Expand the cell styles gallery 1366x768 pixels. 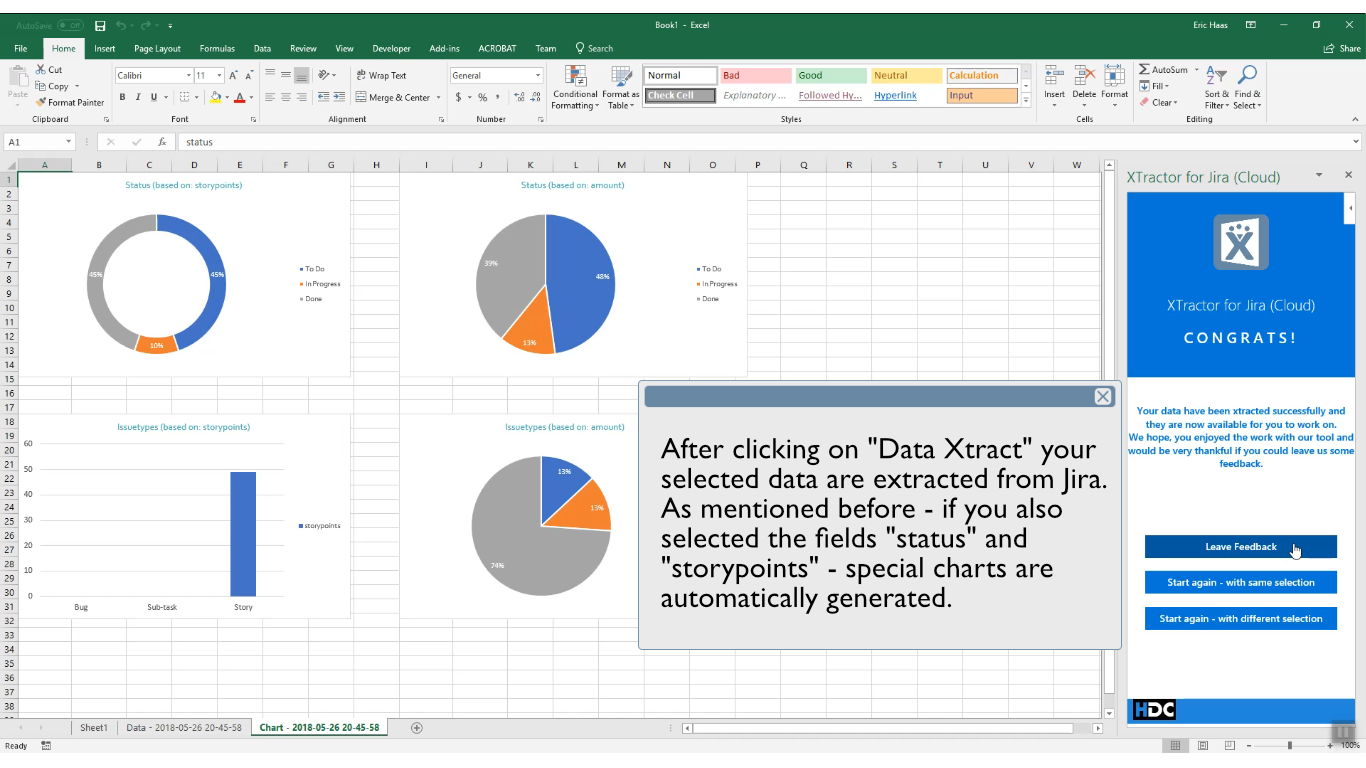click(1025, 100)
